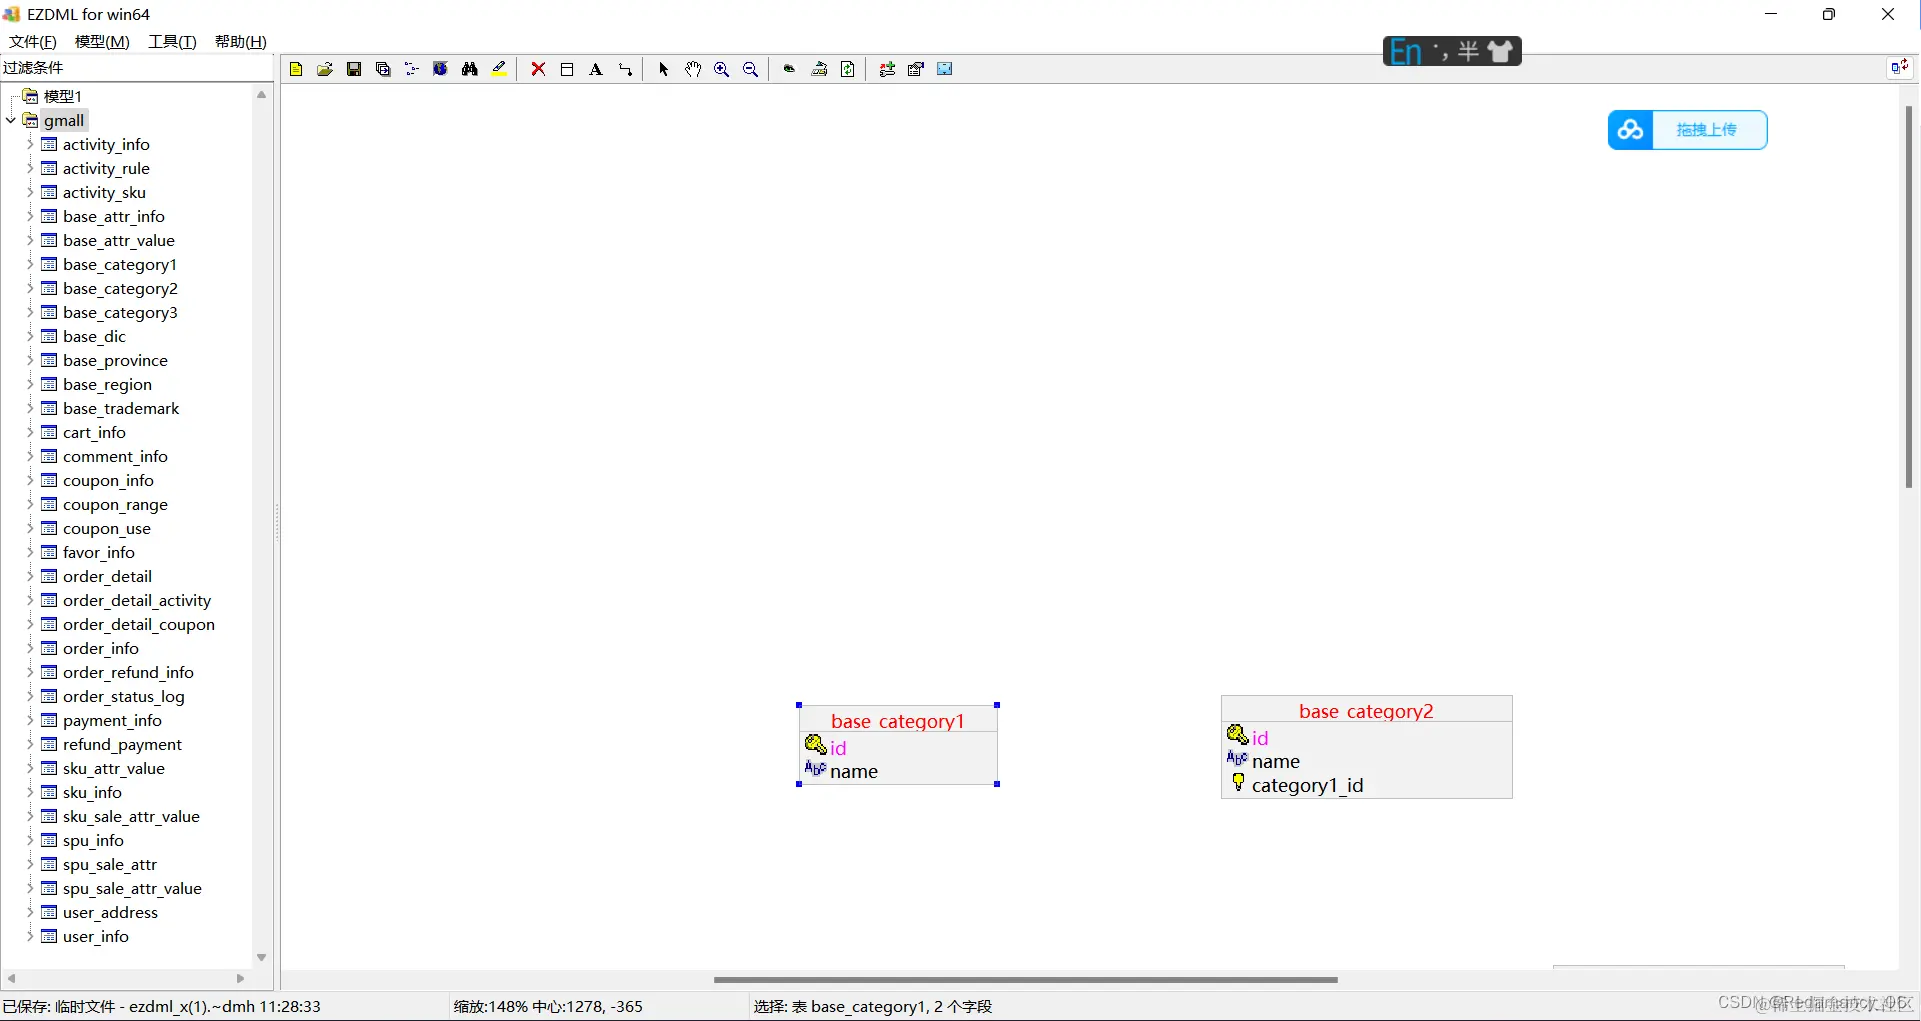The height and width of the screenshot is (1021, 1921).
Task: Select coupon_info in the tree
Action: 108,480
